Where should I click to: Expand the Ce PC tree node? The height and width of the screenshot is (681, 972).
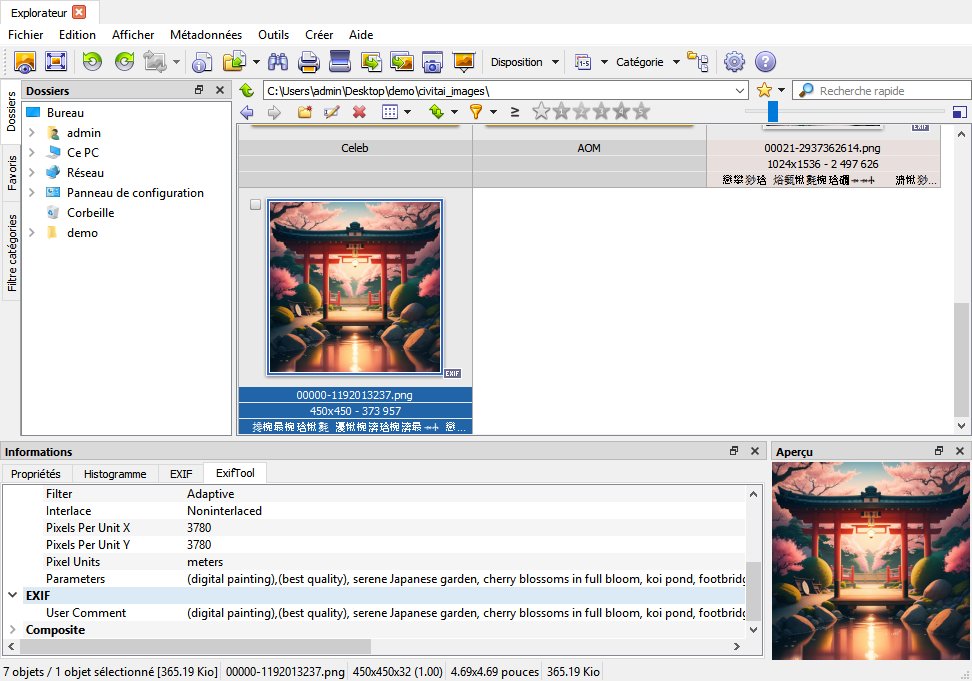[x=32, y=152]
